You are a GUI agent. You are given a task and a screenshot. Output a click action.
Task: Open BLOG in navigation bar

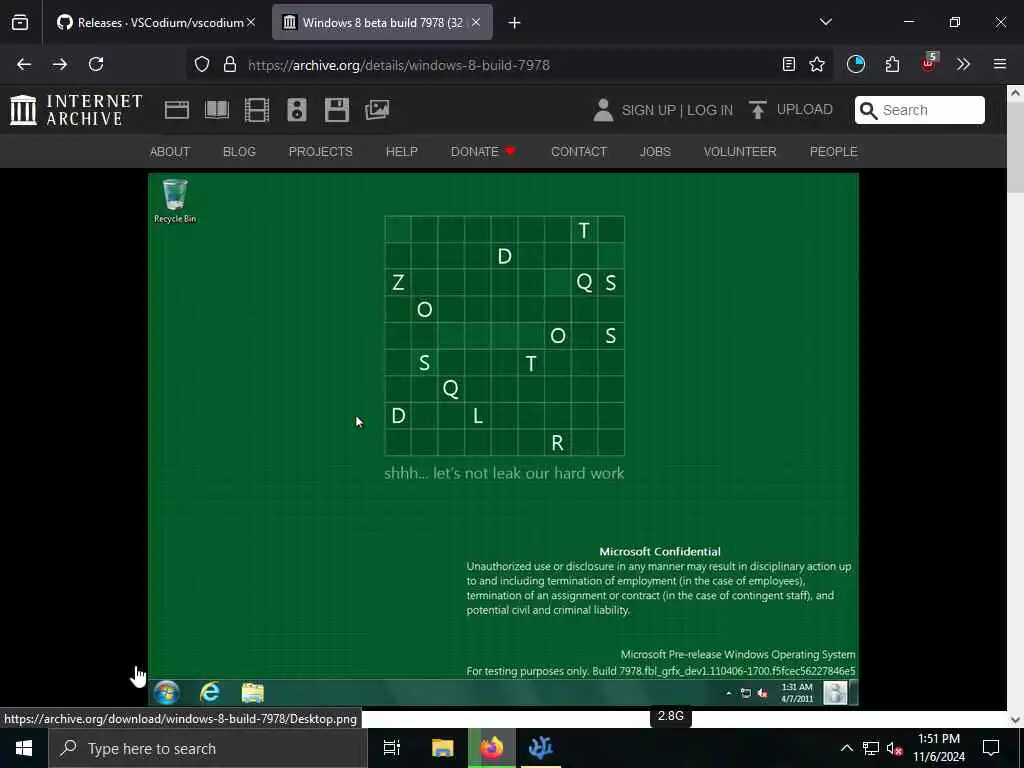pyautogui.click(x=239, y=152)
